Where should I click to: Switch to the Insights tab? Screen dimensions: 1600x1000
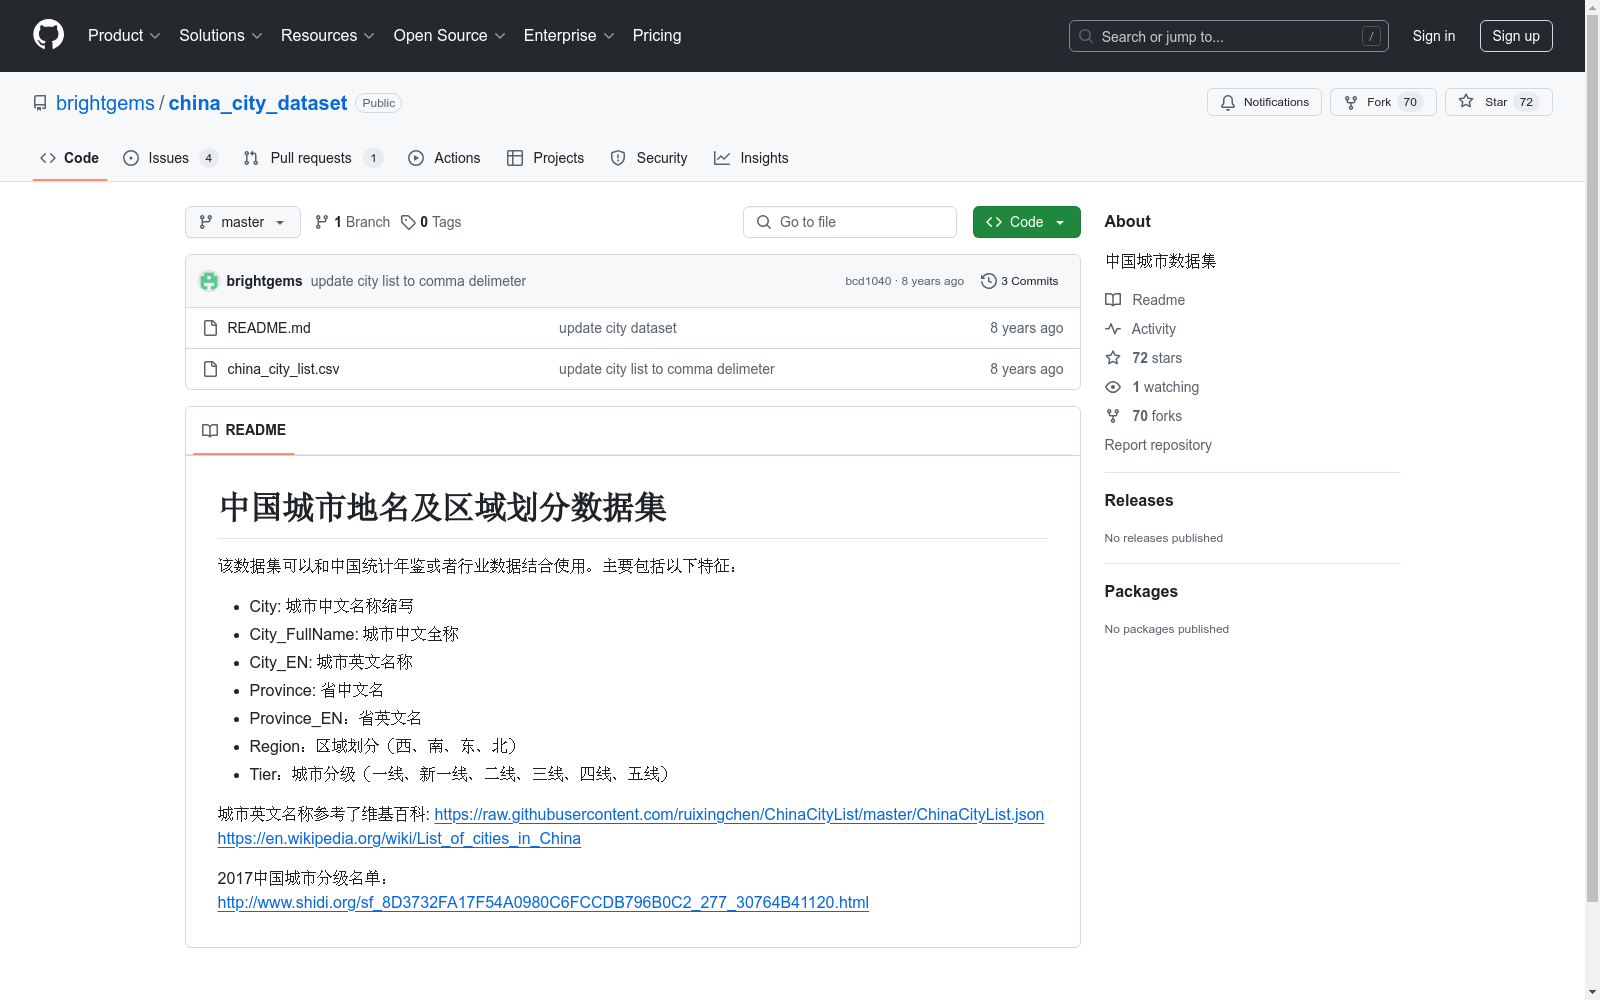point(751,158)
